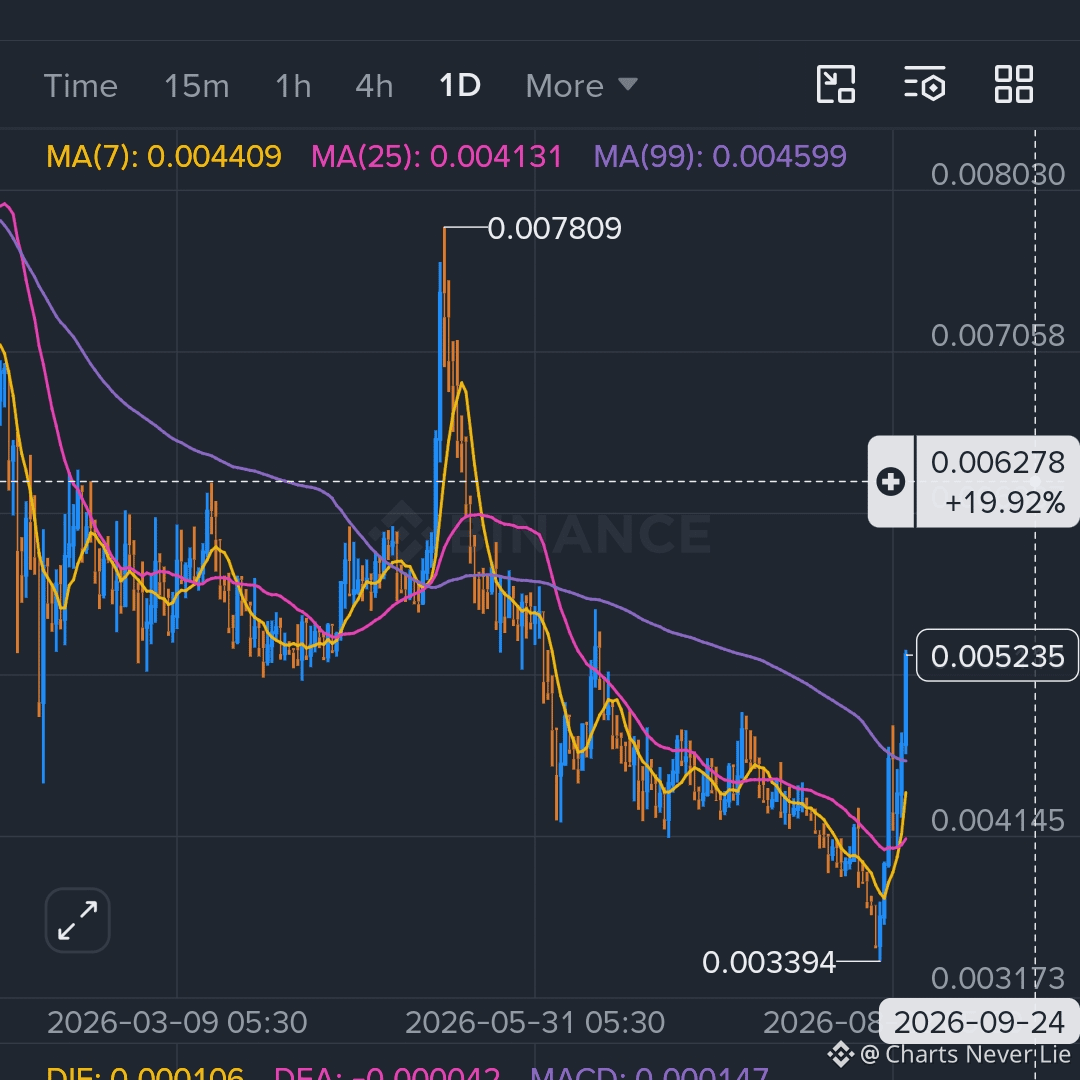The image size is (1080, 1080).
Task: Click the 2026-09-24 crosshair date tag
Action: [979, 1023]
